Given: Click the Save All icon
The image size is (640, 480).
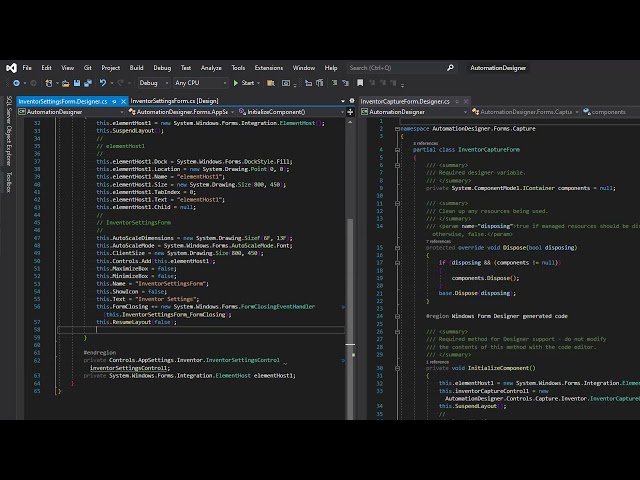Looking at the screenshot, I should (88, 83).
